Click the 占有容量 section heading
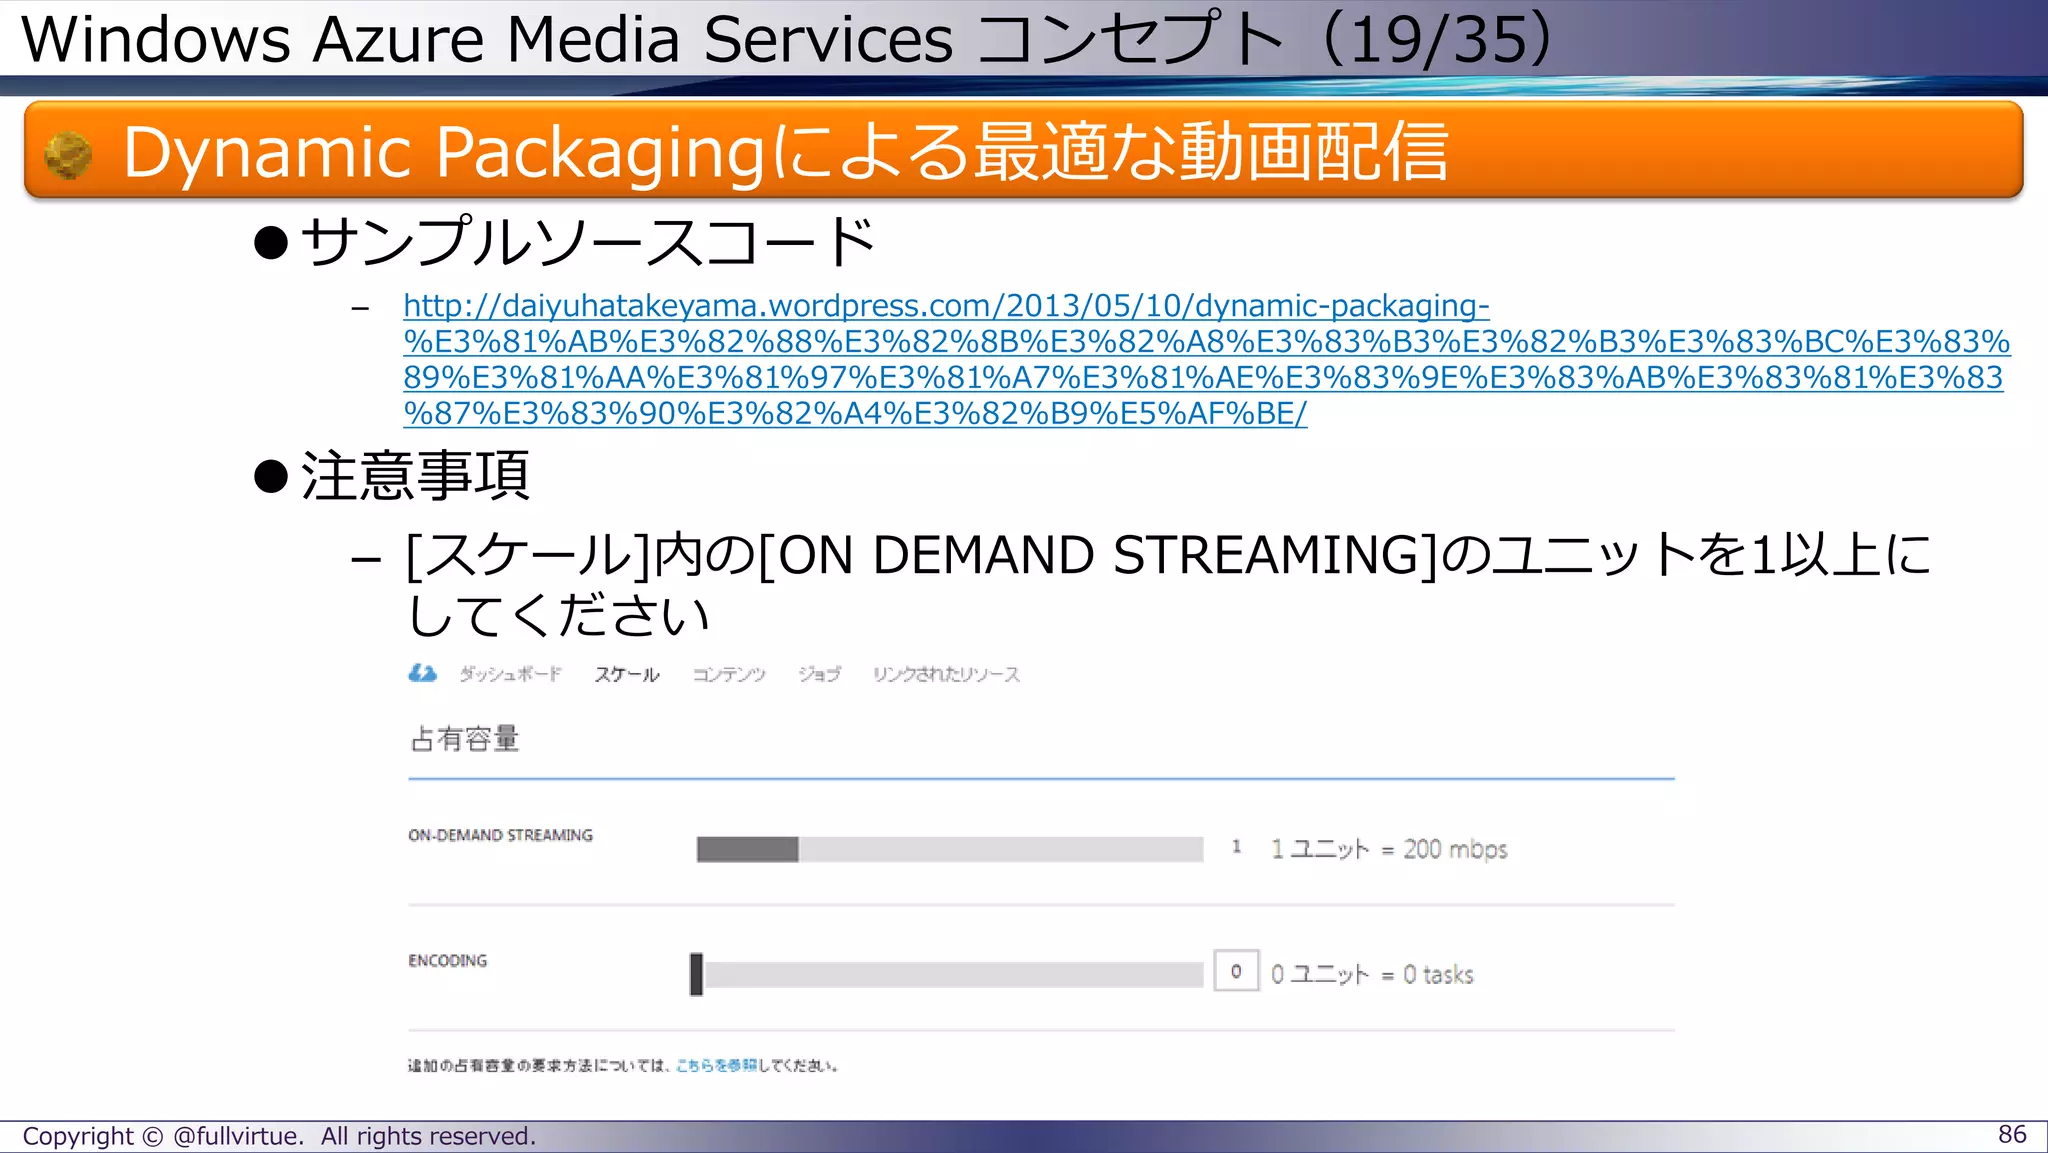Screen dimensions: 2048x1153 pos(465,739)
